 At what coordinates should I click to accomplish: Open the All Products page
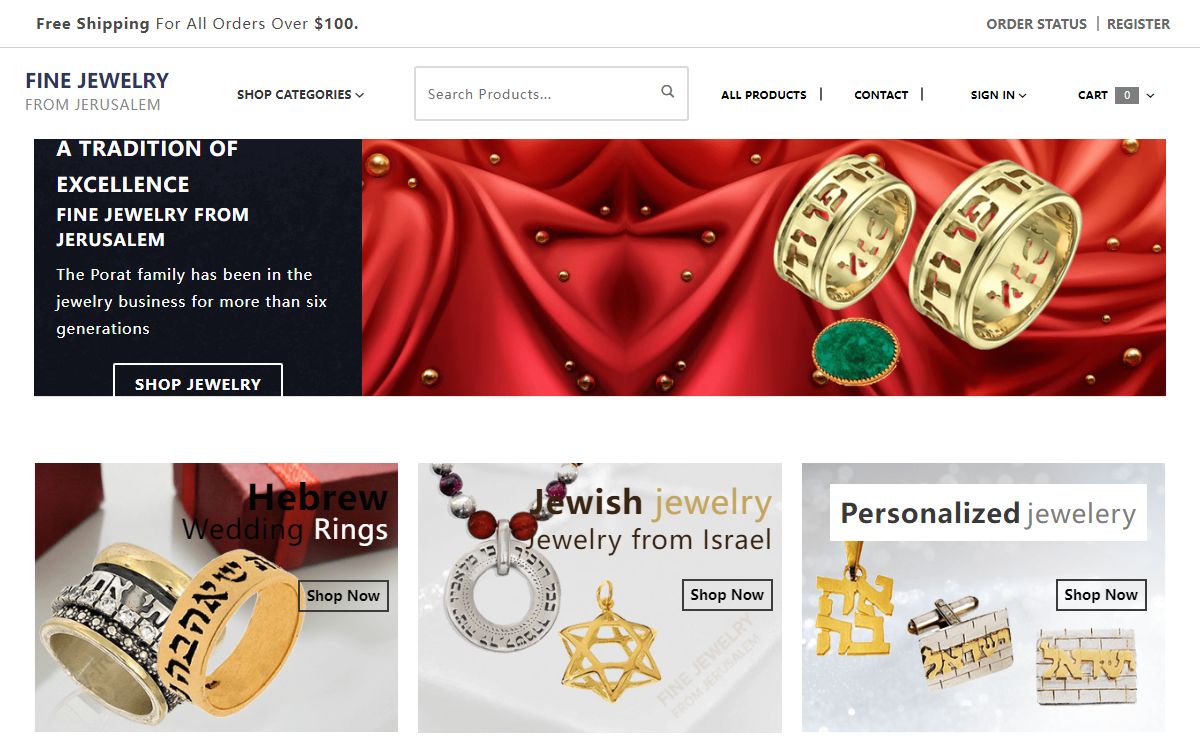763,95
